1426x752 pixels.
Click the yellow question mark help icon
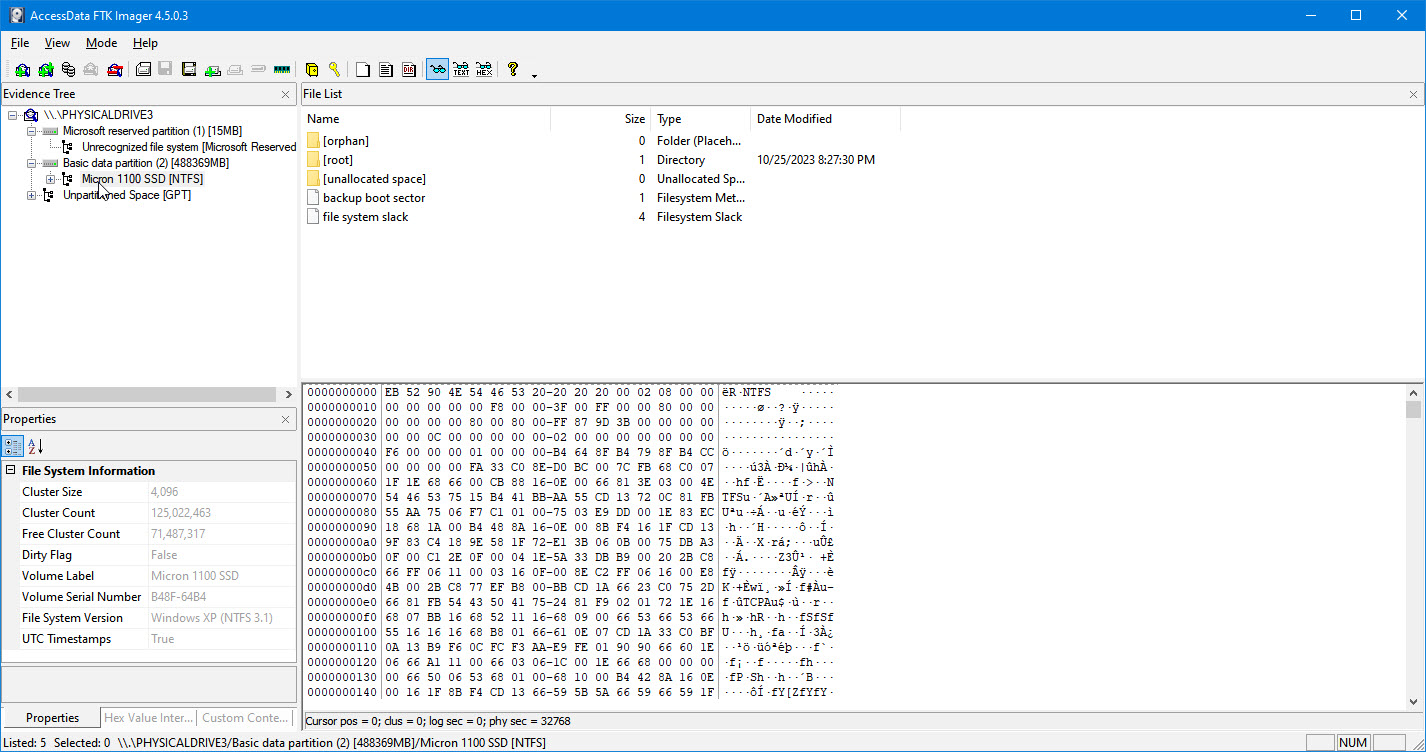coord(512,70)
